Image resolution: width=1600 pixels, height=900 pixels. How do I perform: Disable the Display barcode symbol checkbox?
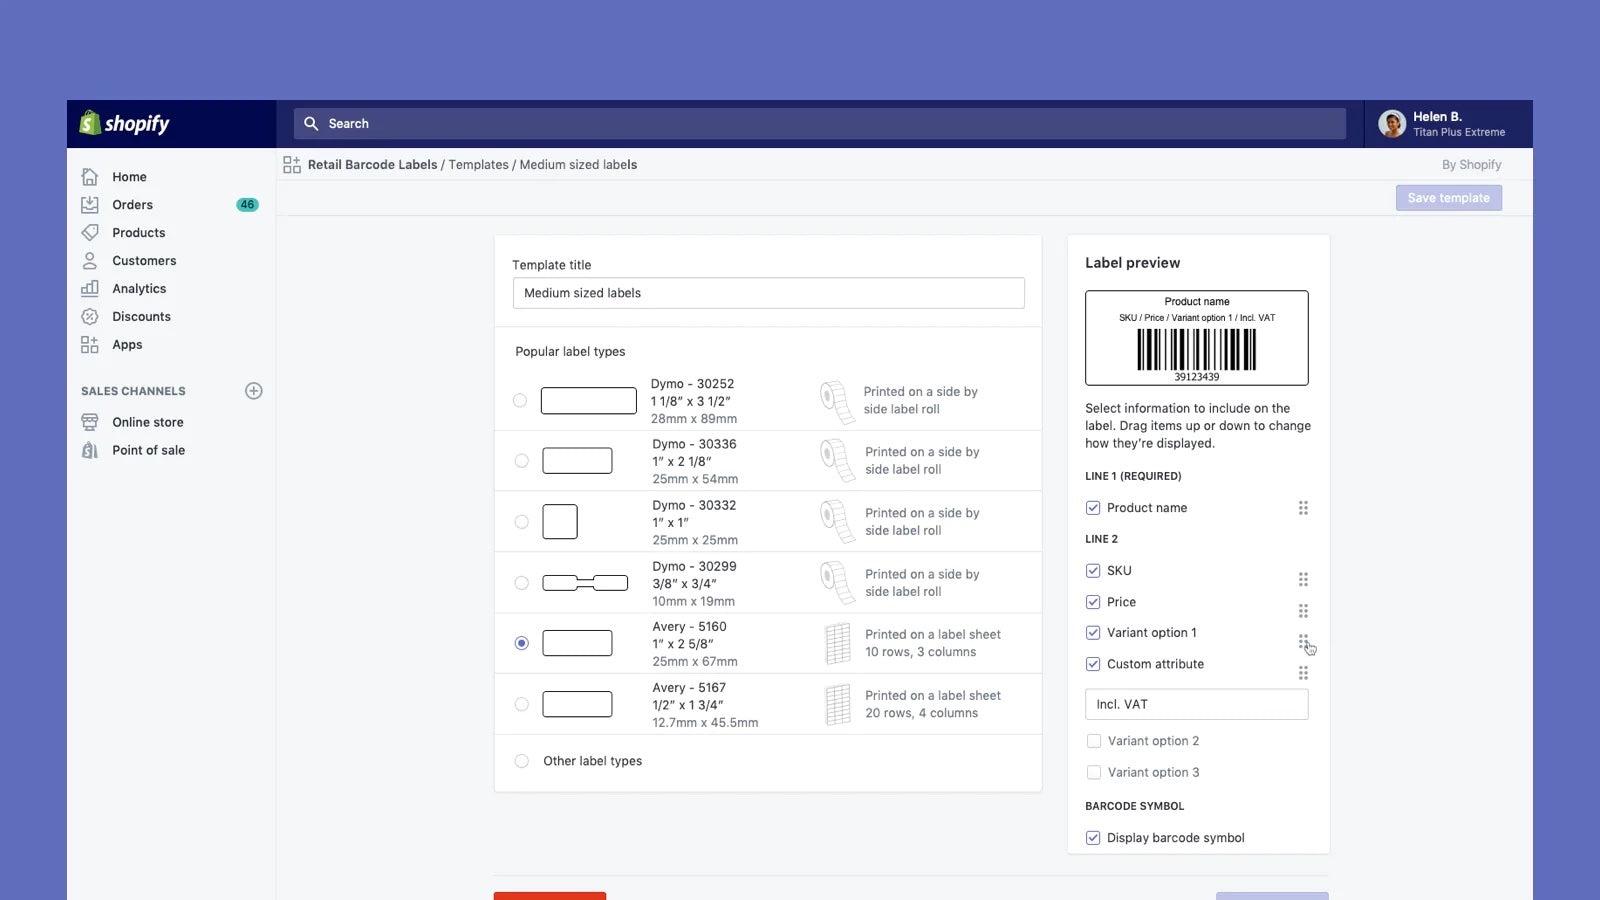point(1092,837)
